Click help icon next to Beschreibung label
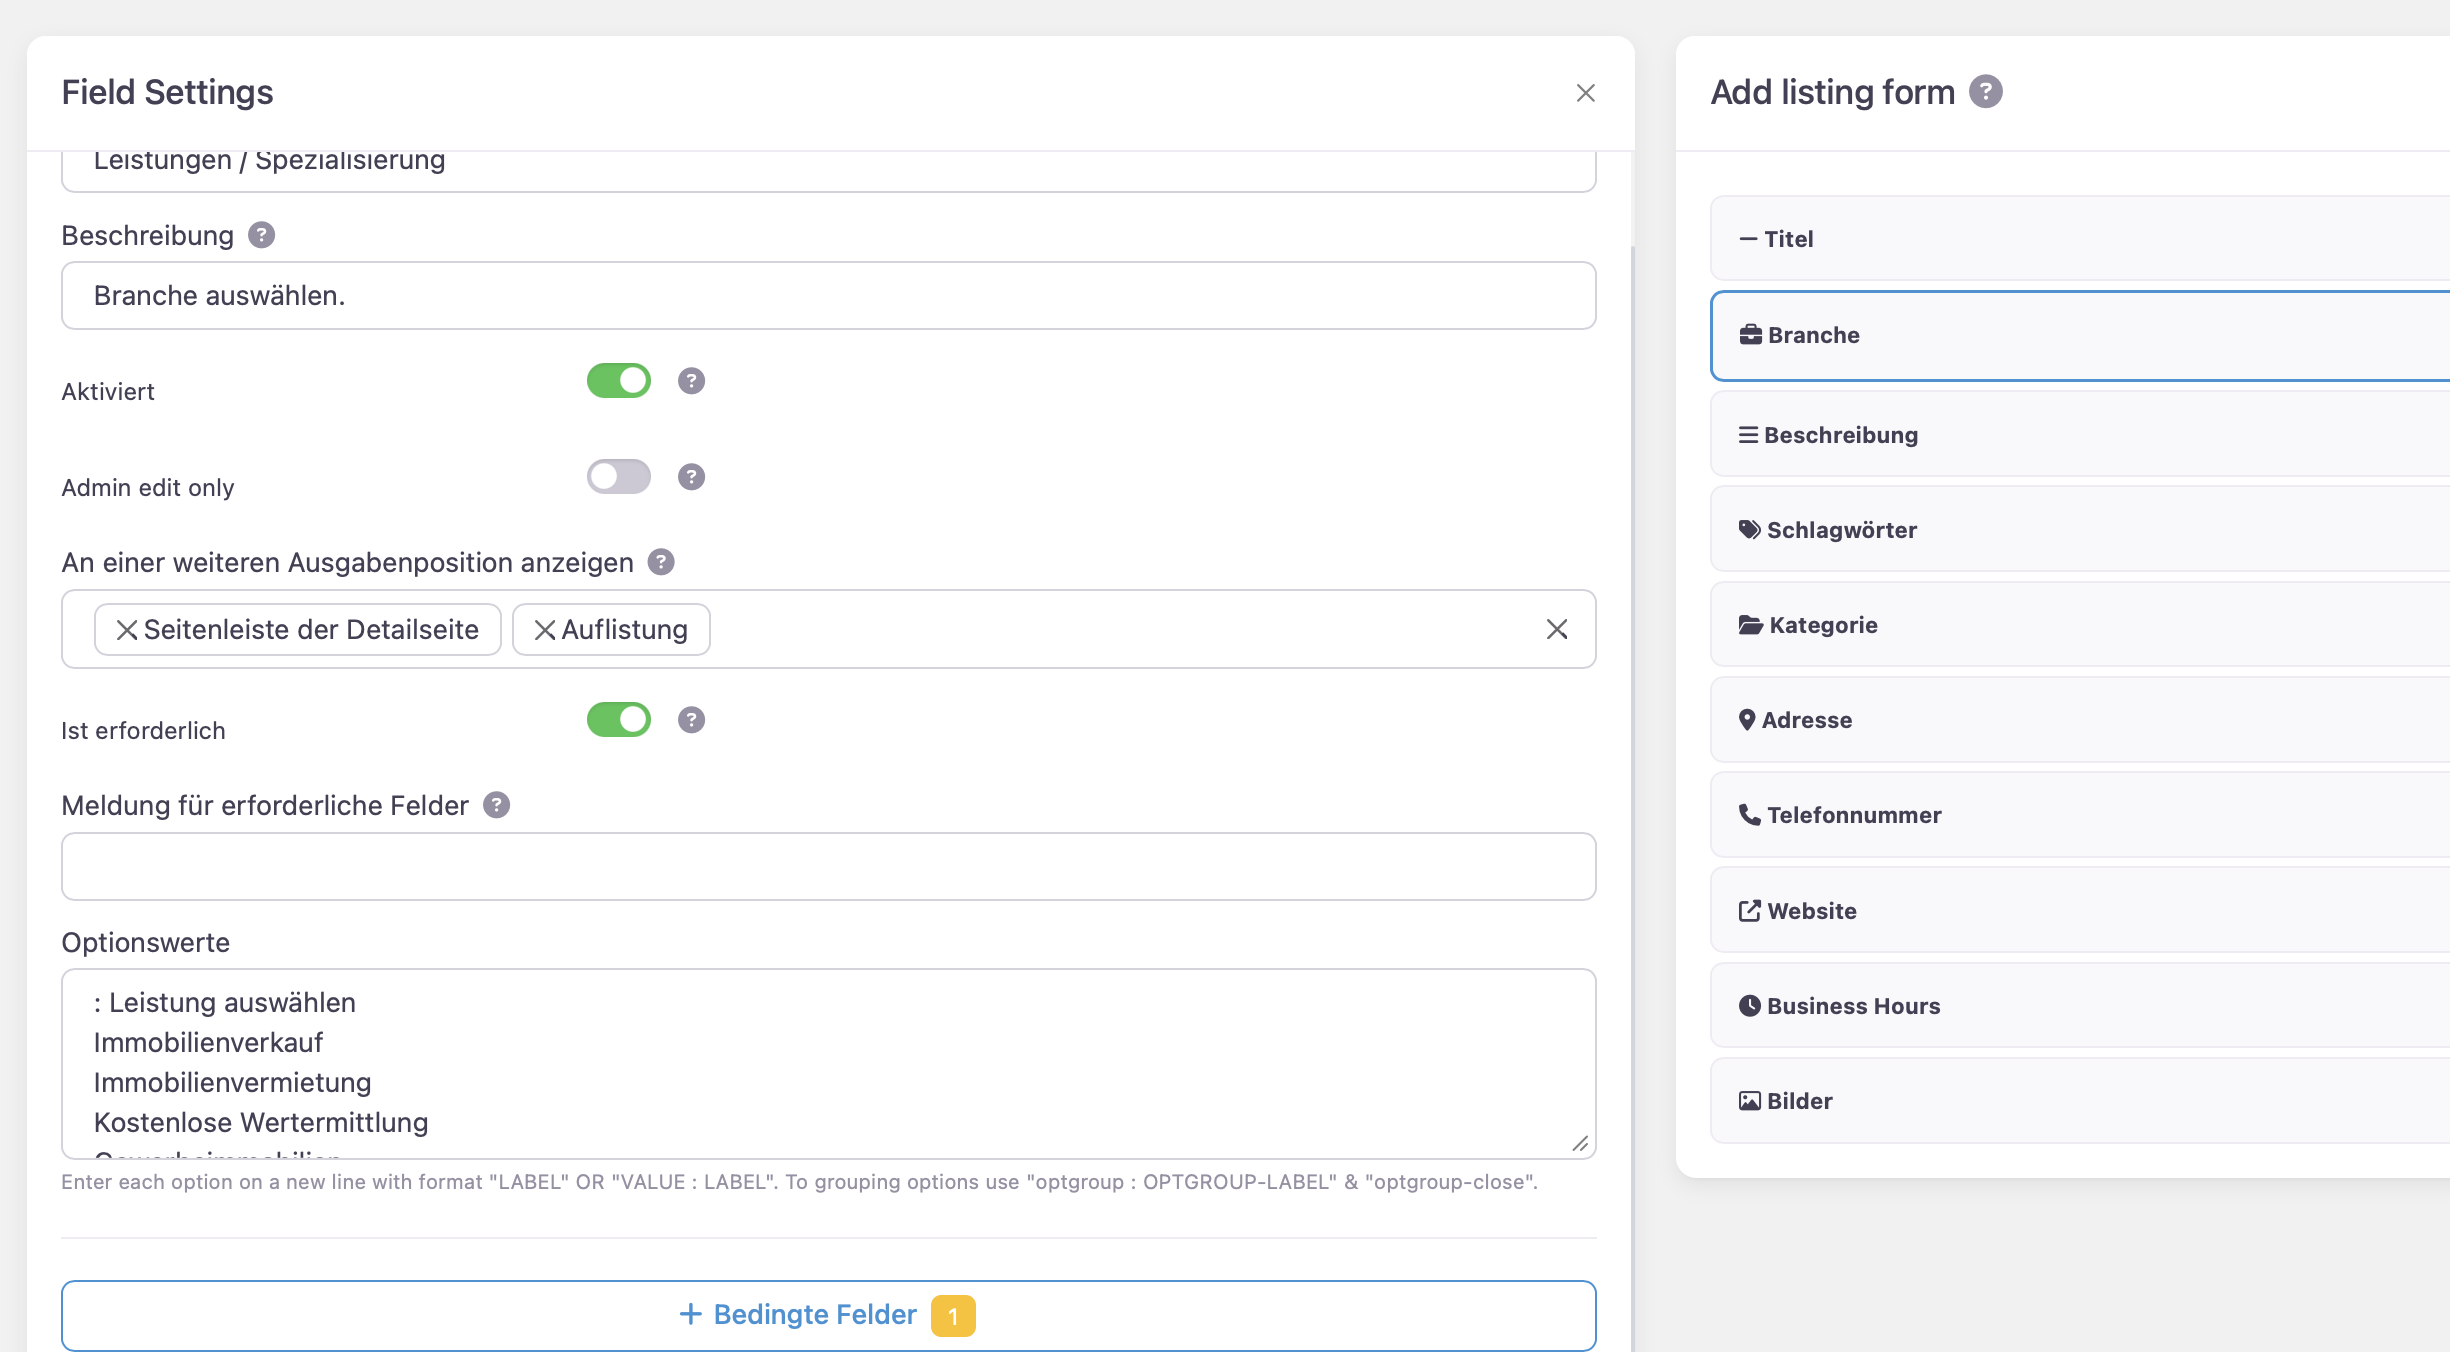Screen dimensions: 2450x1352 click(x=261, y=235)
